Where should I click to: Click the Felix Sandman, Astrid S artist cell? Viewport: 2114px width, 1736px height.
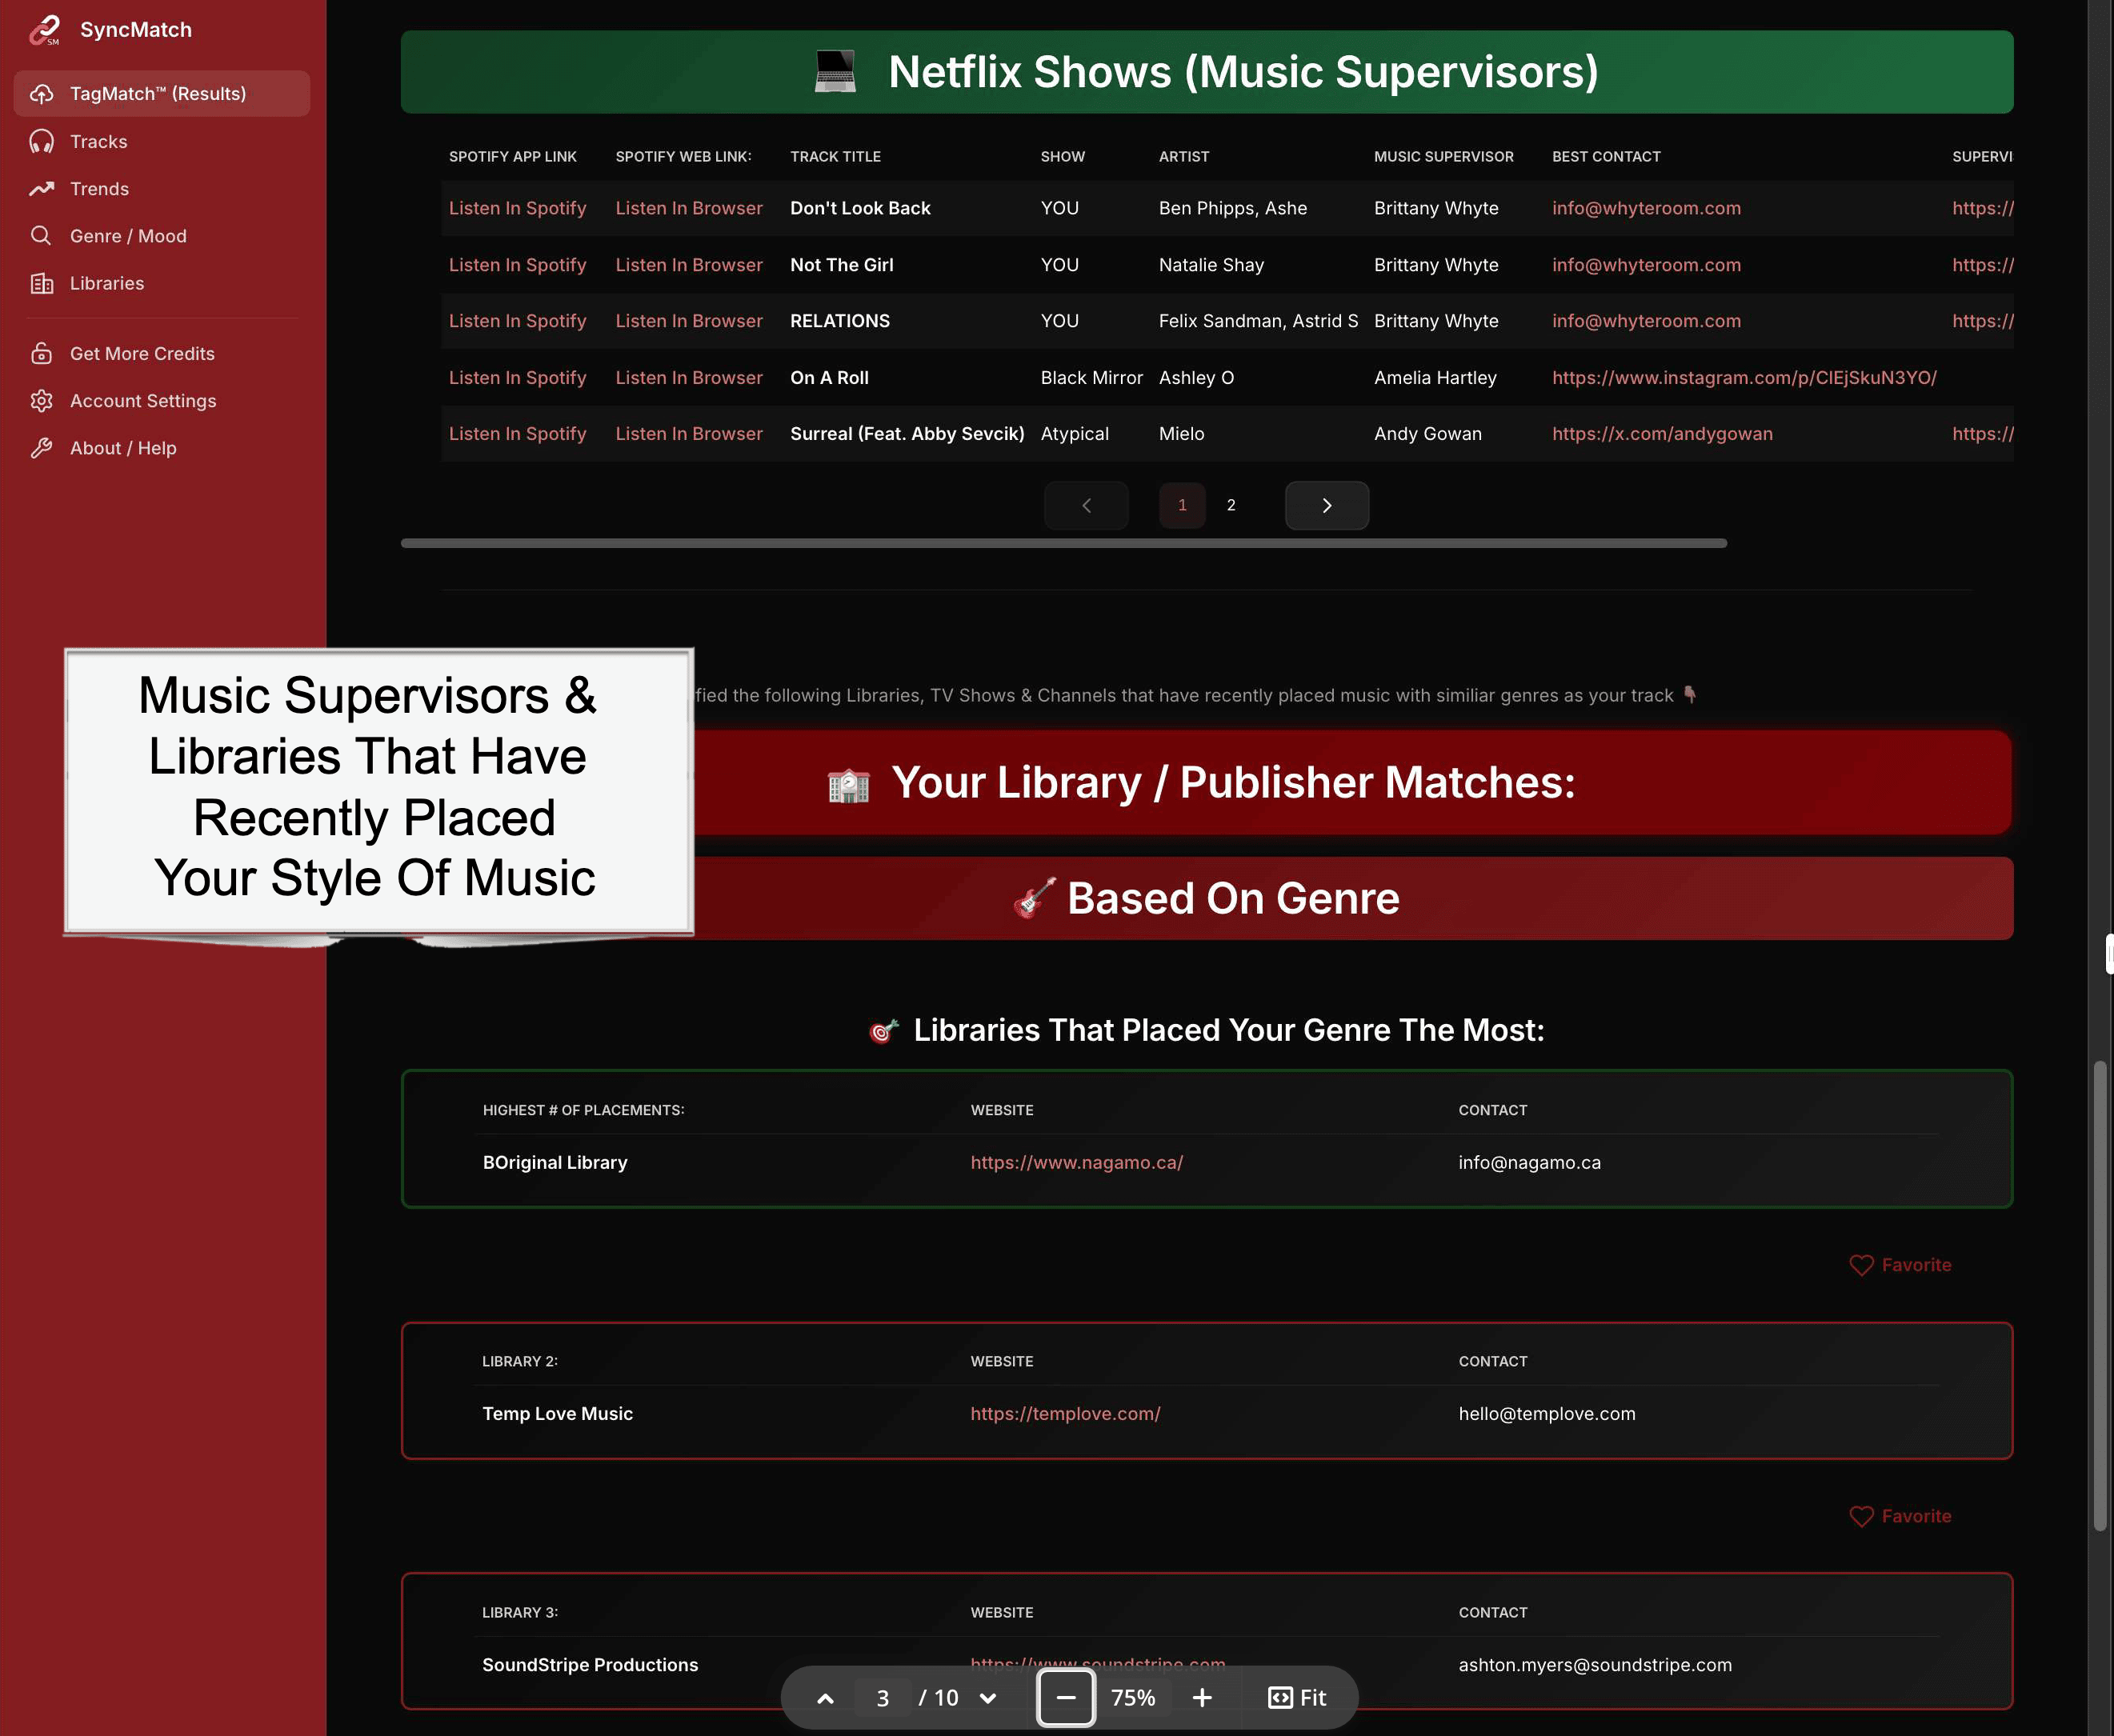coord(1258,321)
